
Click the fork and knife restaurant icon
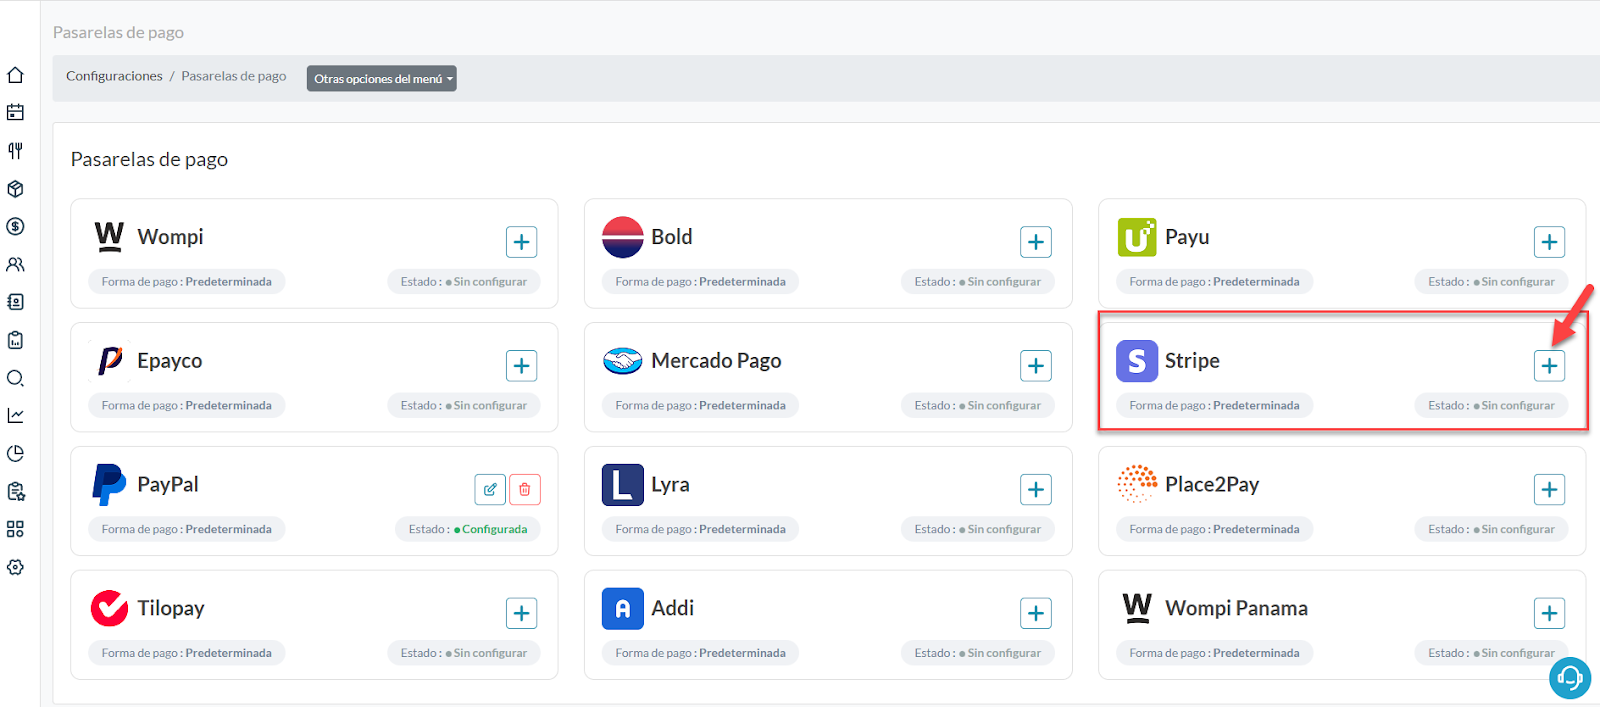pos(15,151)
